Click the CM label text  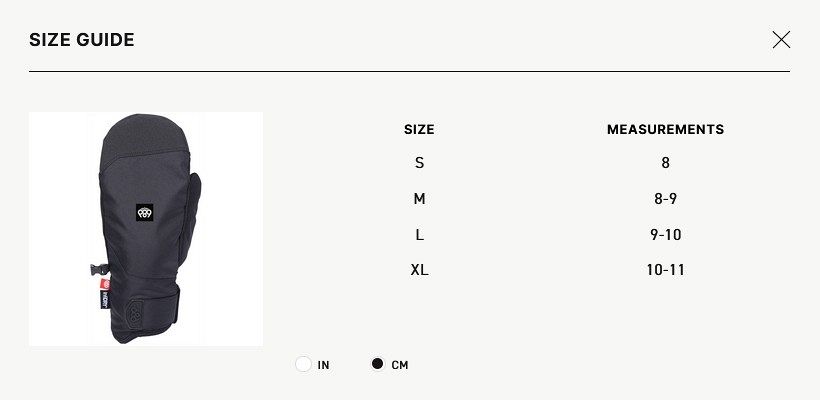pos(400,365)
